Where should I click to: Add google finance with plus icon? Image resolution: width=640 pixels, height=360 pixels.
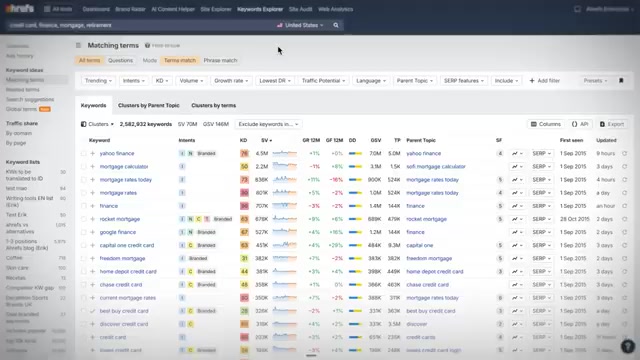pyautogui.click(x=93, y=232)
